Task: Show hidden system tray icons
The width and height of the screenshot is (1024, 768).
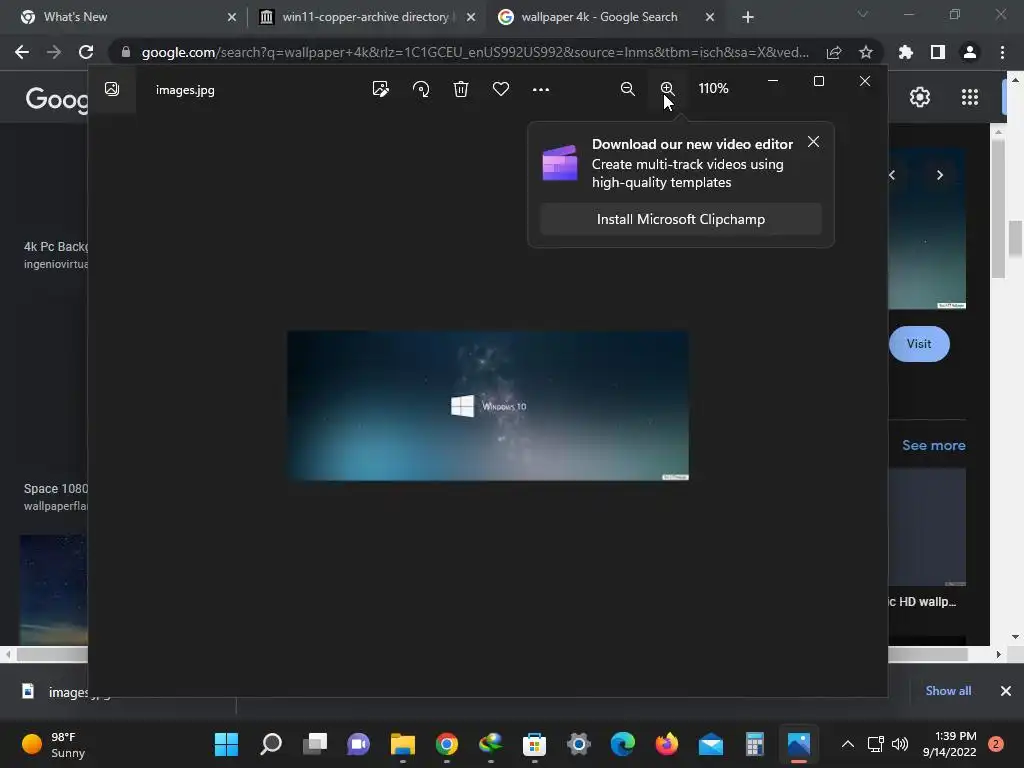Action: (x=848, y=744)
